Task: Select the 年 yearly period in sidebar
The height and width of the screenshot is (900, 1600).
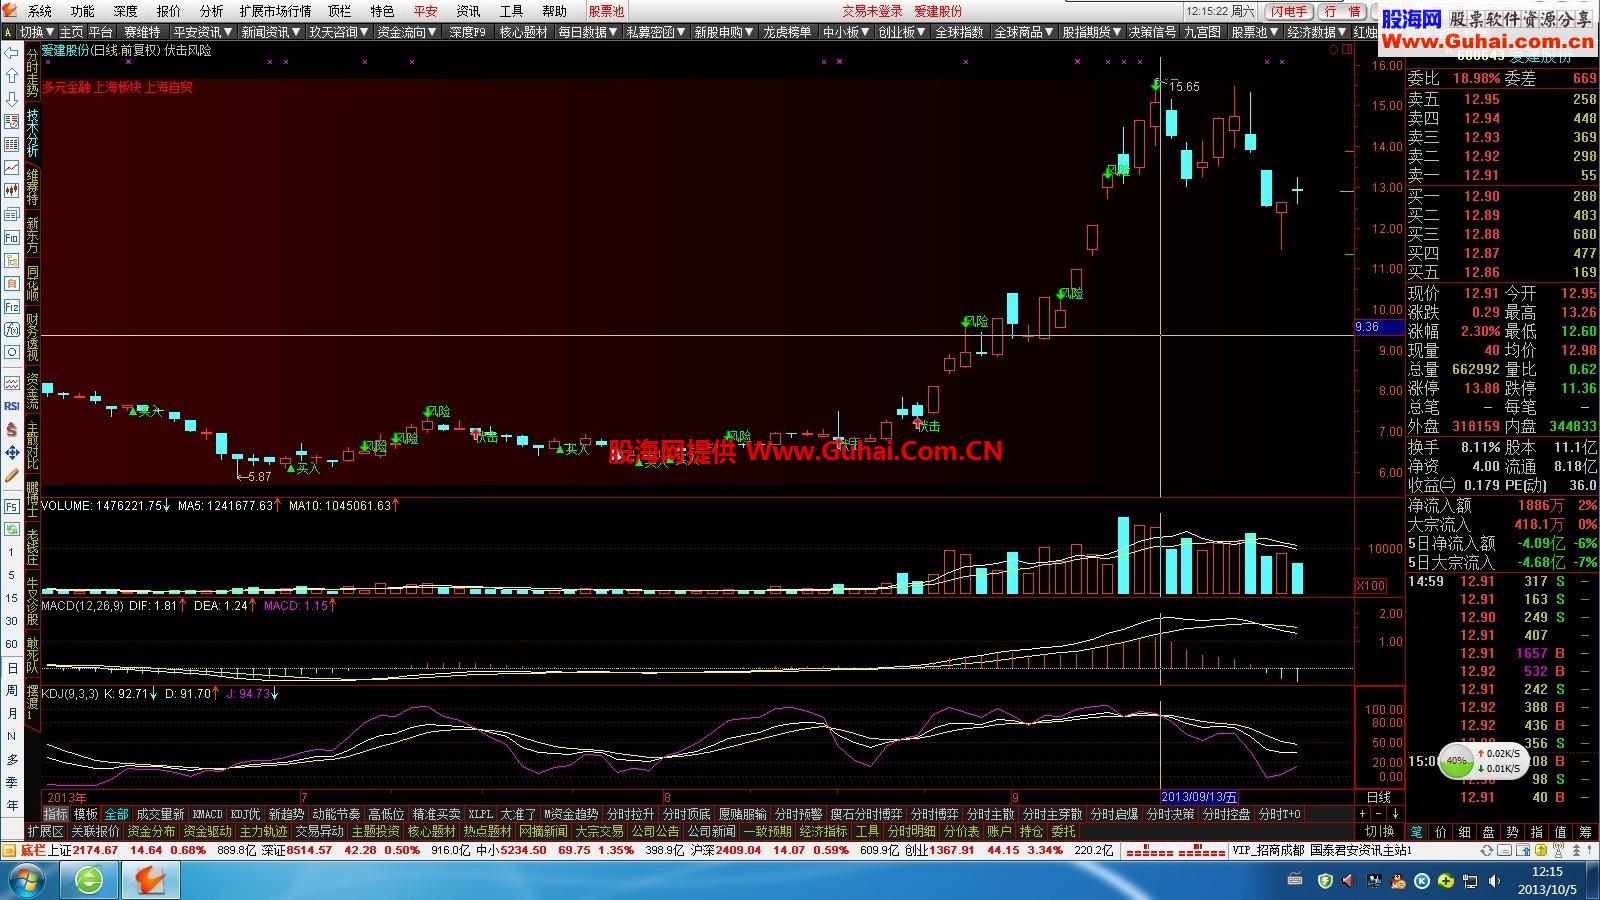Action: click(12, 806)
